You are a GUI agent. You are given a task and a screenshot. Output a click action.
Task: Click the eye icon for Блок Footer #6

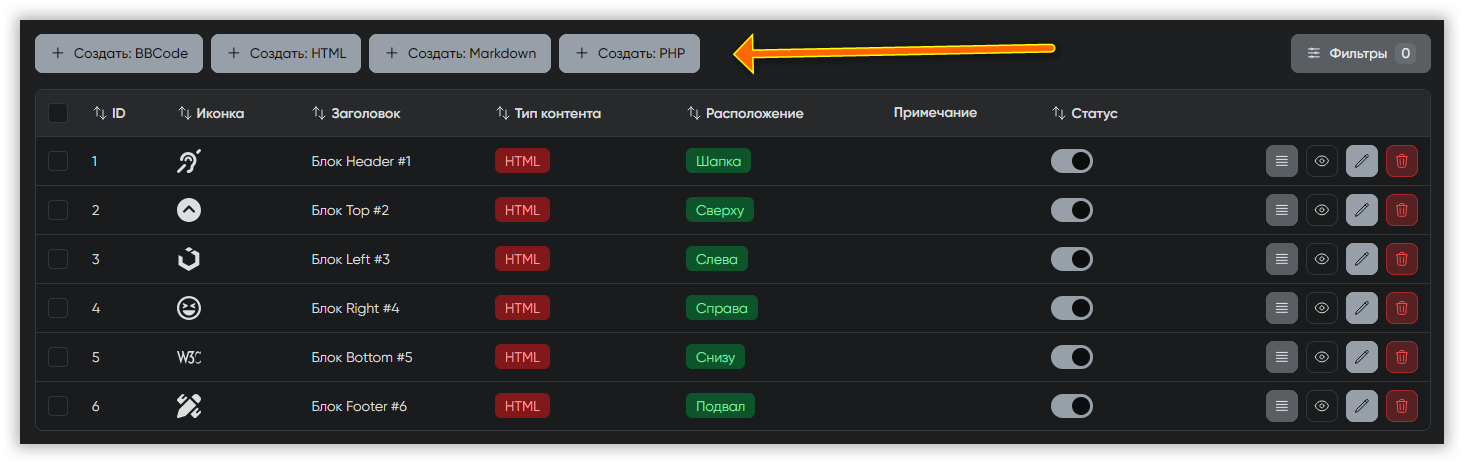click(x=1321, y=406)
